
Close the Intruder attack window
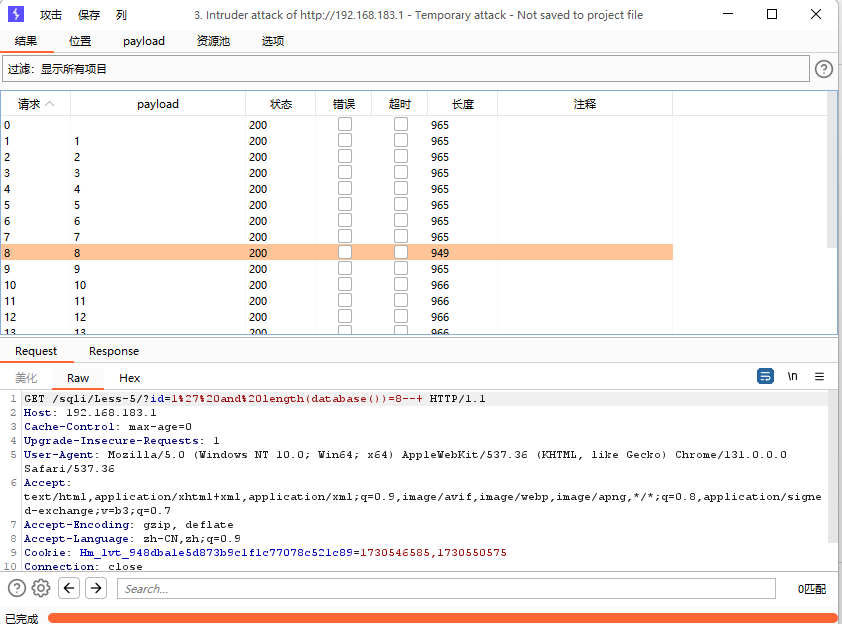click(816, 14)
